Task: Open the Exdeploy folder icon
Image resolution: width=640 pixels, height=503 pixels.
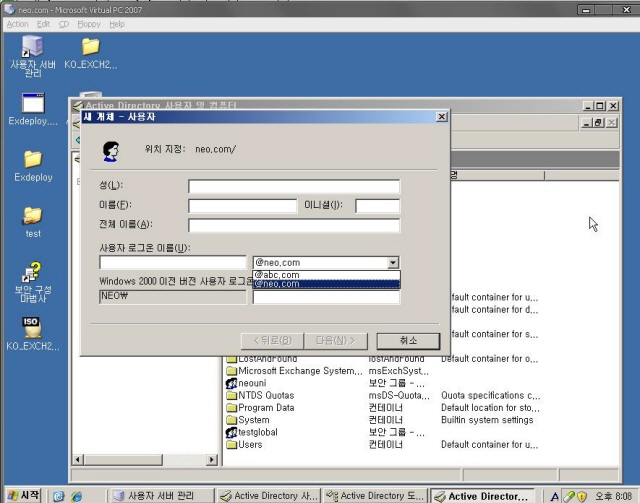Action: (x=33, y=165)
